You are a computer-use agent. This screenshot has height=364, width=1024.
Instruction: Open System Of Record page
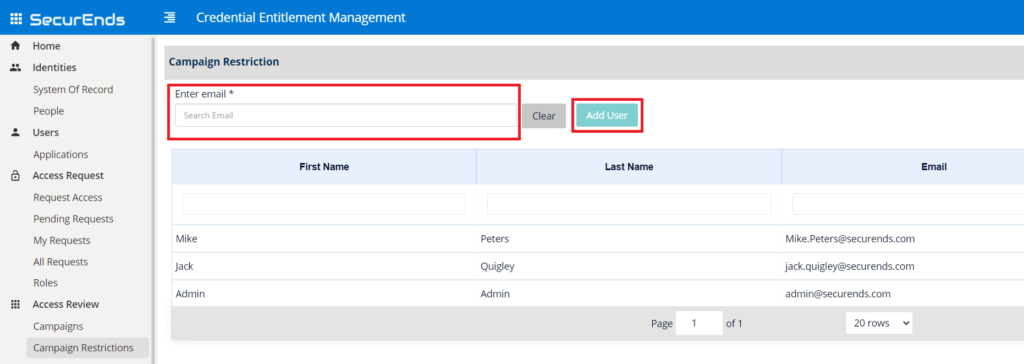[73, 90]
